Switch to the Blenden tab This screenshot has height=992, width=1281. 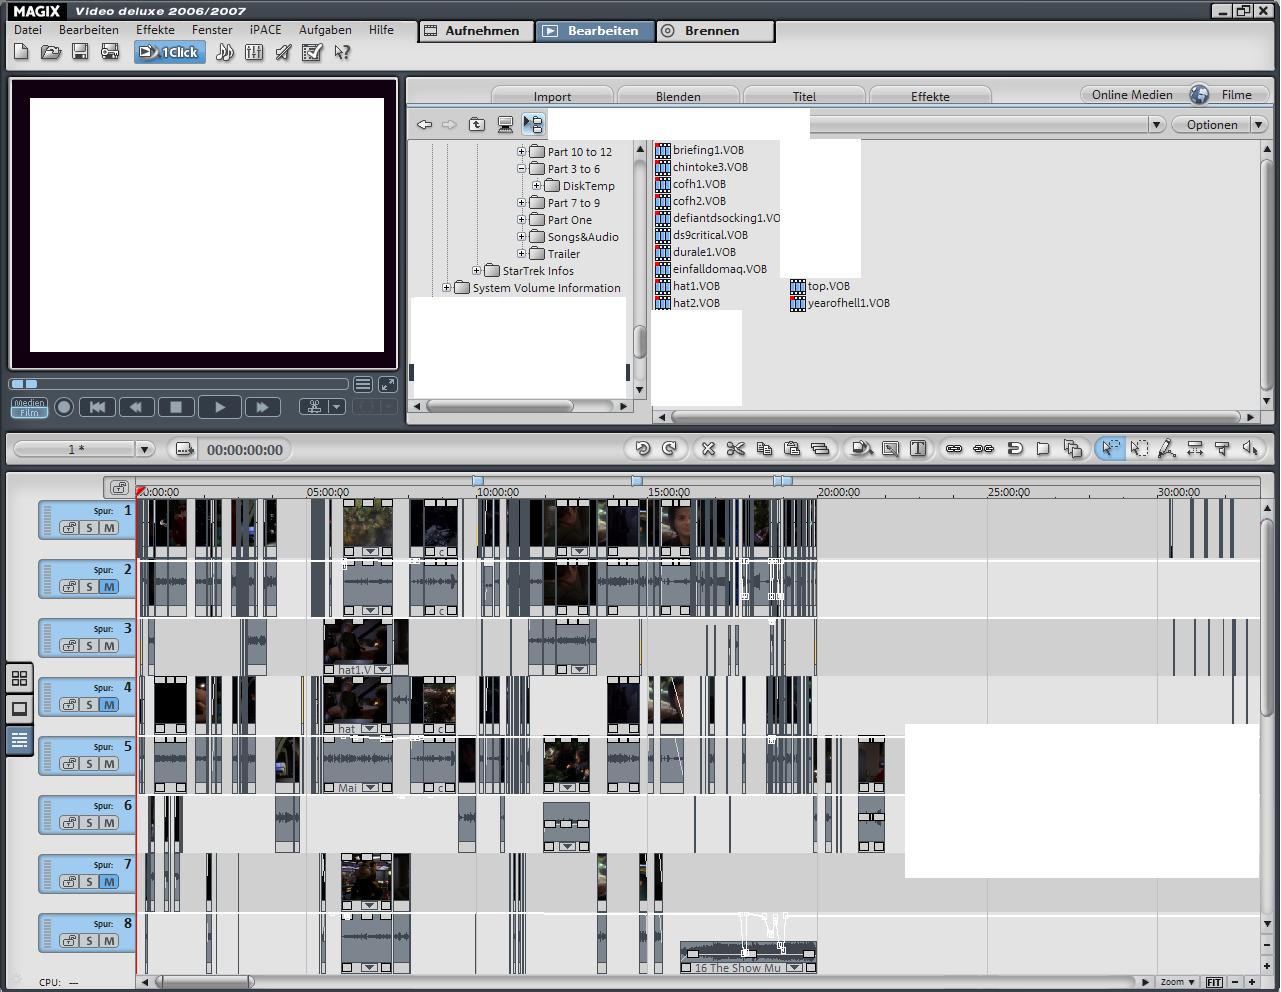[678, 96]
